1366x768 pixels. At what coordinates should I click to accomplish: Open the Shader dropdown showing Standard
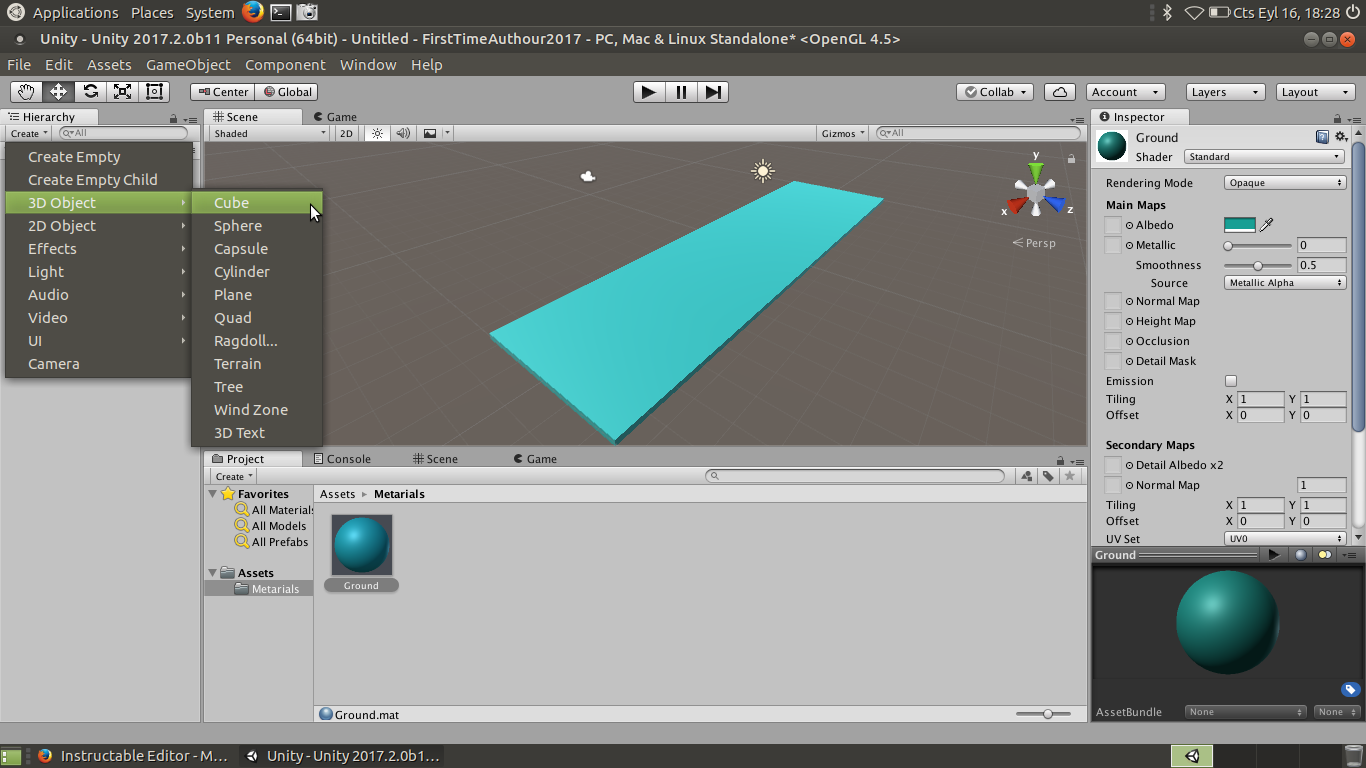[1264, 157]
